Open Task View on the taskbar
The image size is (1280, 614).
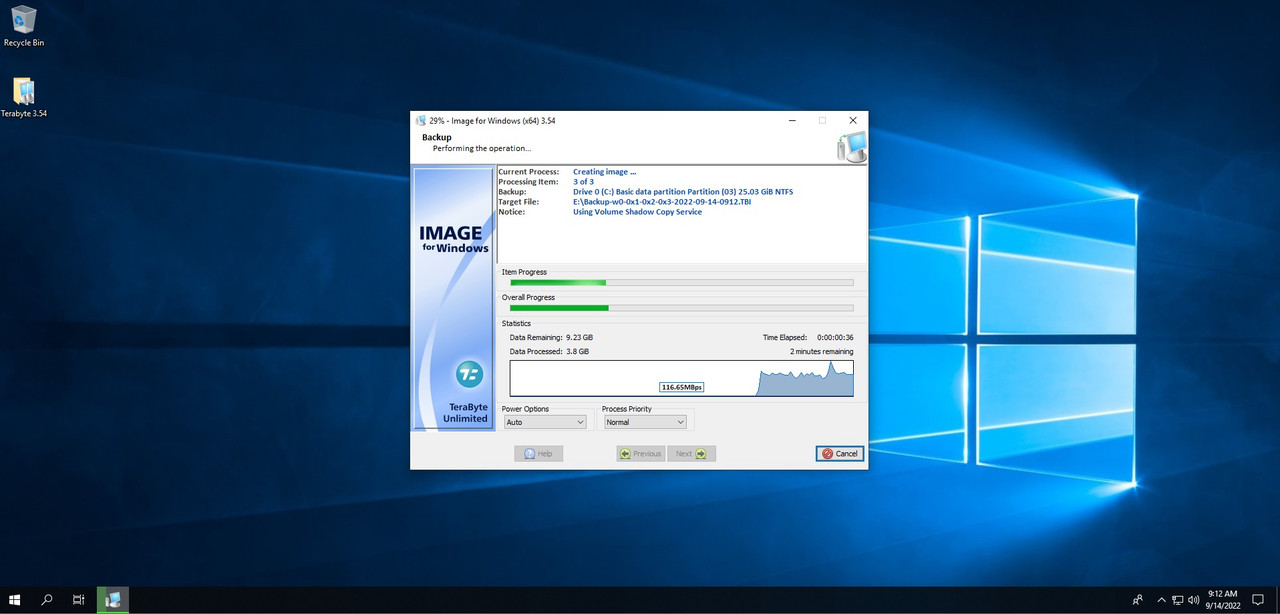[78, 600]
